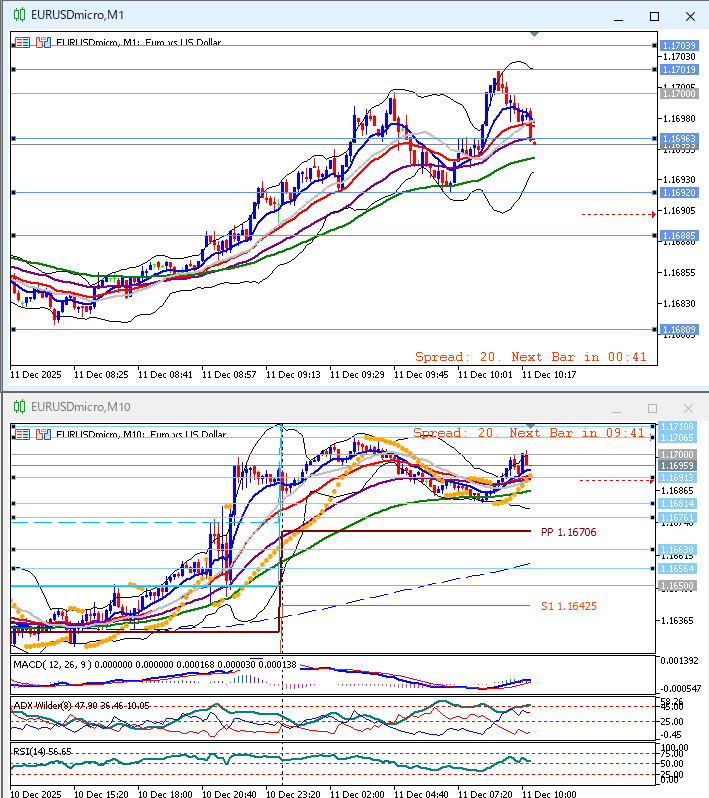Screen dimensions: 709x798
Task: Select the 1.16920 horizontal line price label
Action: pos(678,192)
